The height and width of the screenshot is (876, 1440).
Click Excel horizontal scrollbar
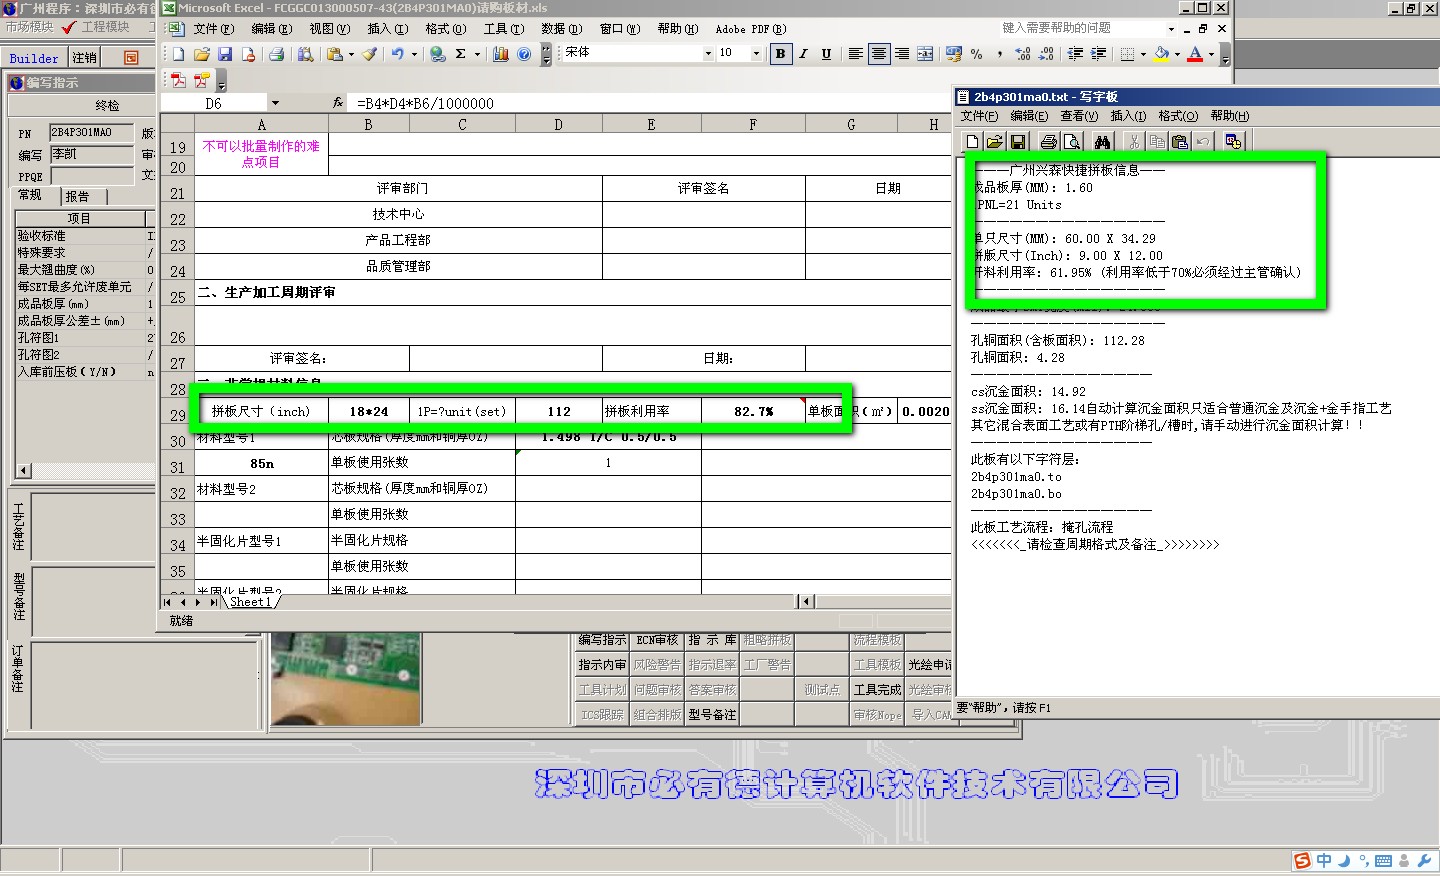point(875,602)
